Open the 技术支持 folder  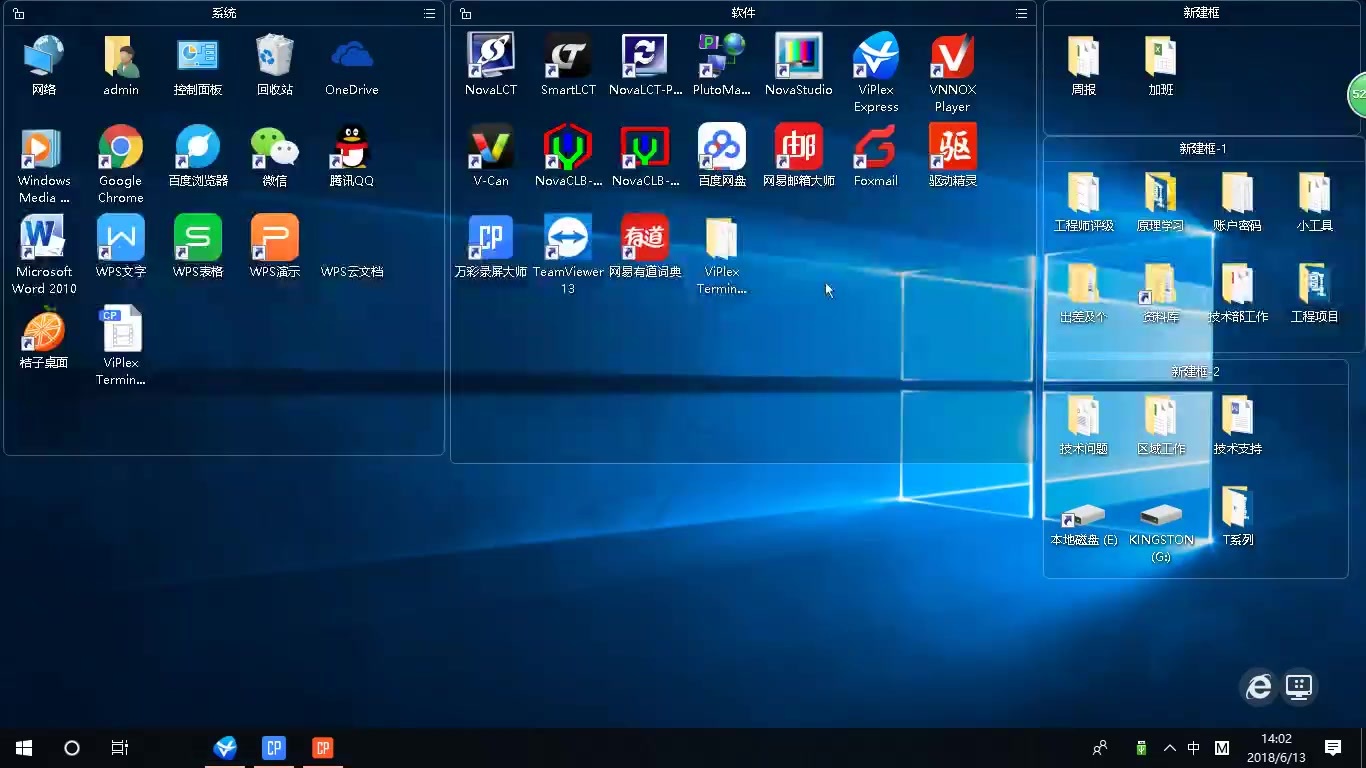[1238, 415]
